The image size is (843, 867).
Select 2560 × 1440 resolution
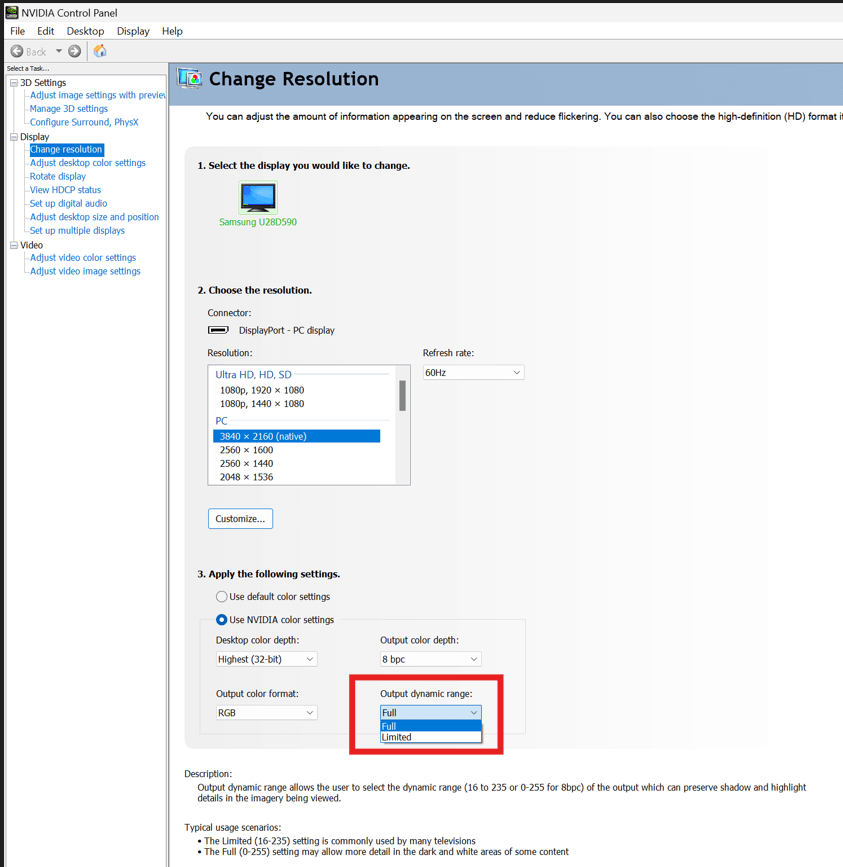click(247, 463)
